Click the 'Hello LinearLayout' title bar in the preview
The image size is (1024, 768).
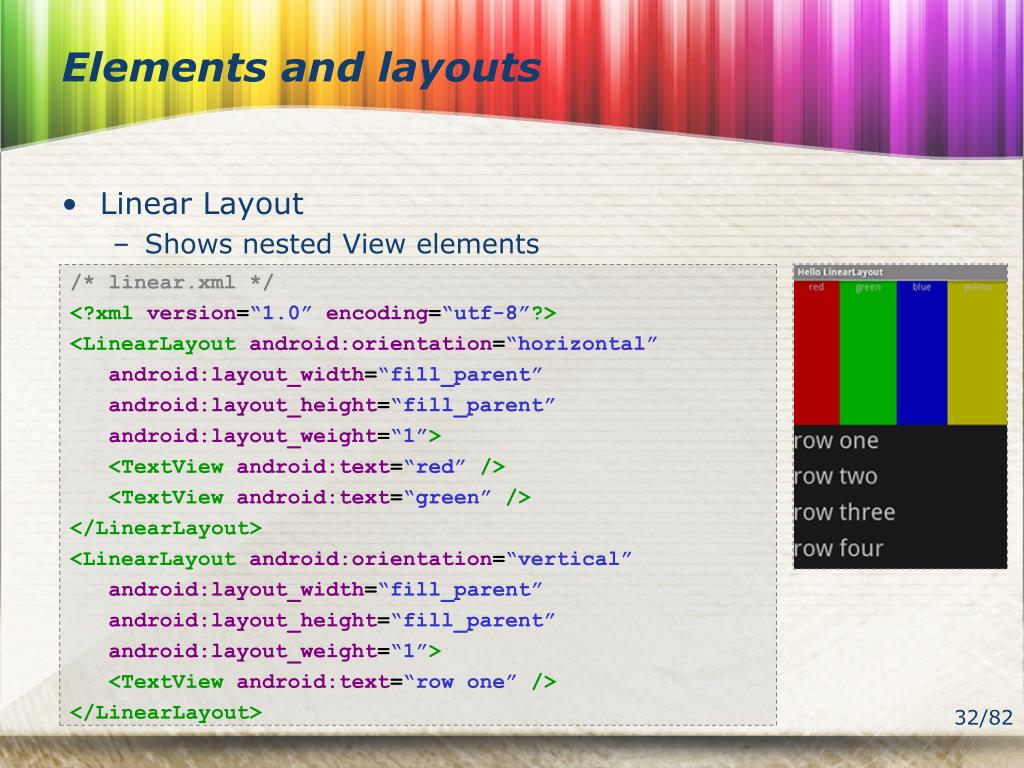(x=900, y=272)
